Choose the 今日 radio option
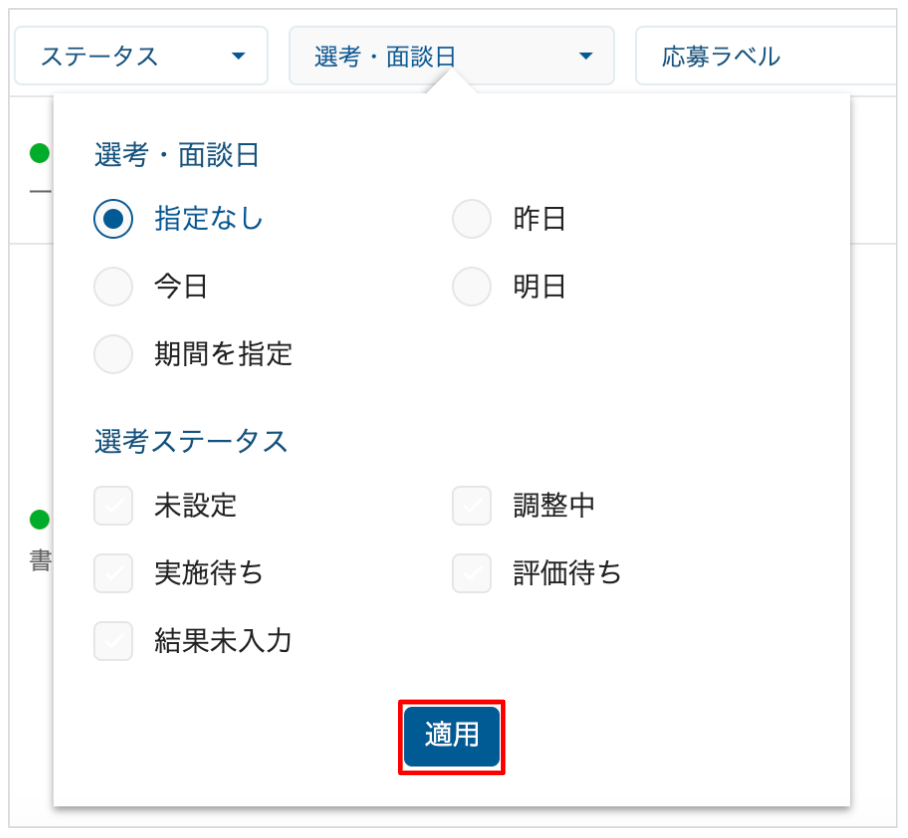908x838 pixels. 113,288
